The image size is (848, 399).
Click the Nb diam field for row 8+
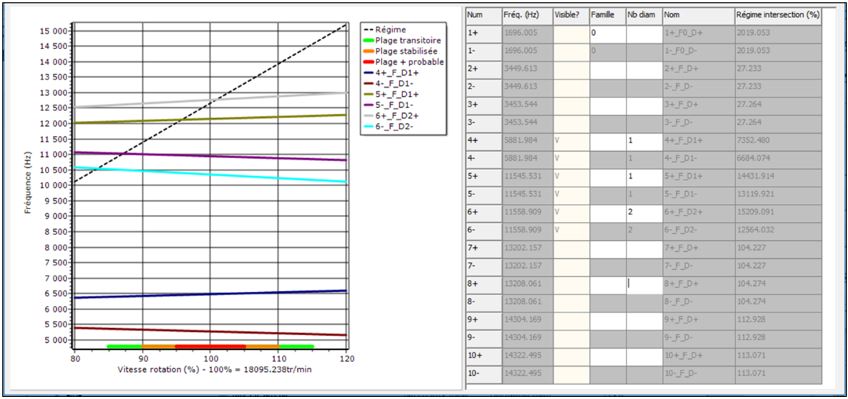tap(644, 284)
